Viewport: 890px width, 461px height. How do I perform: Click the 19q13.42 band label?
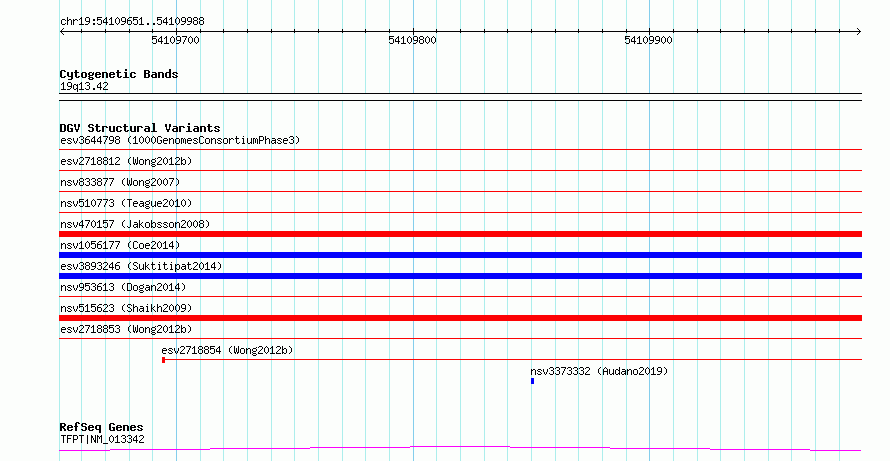pos(84,86)
